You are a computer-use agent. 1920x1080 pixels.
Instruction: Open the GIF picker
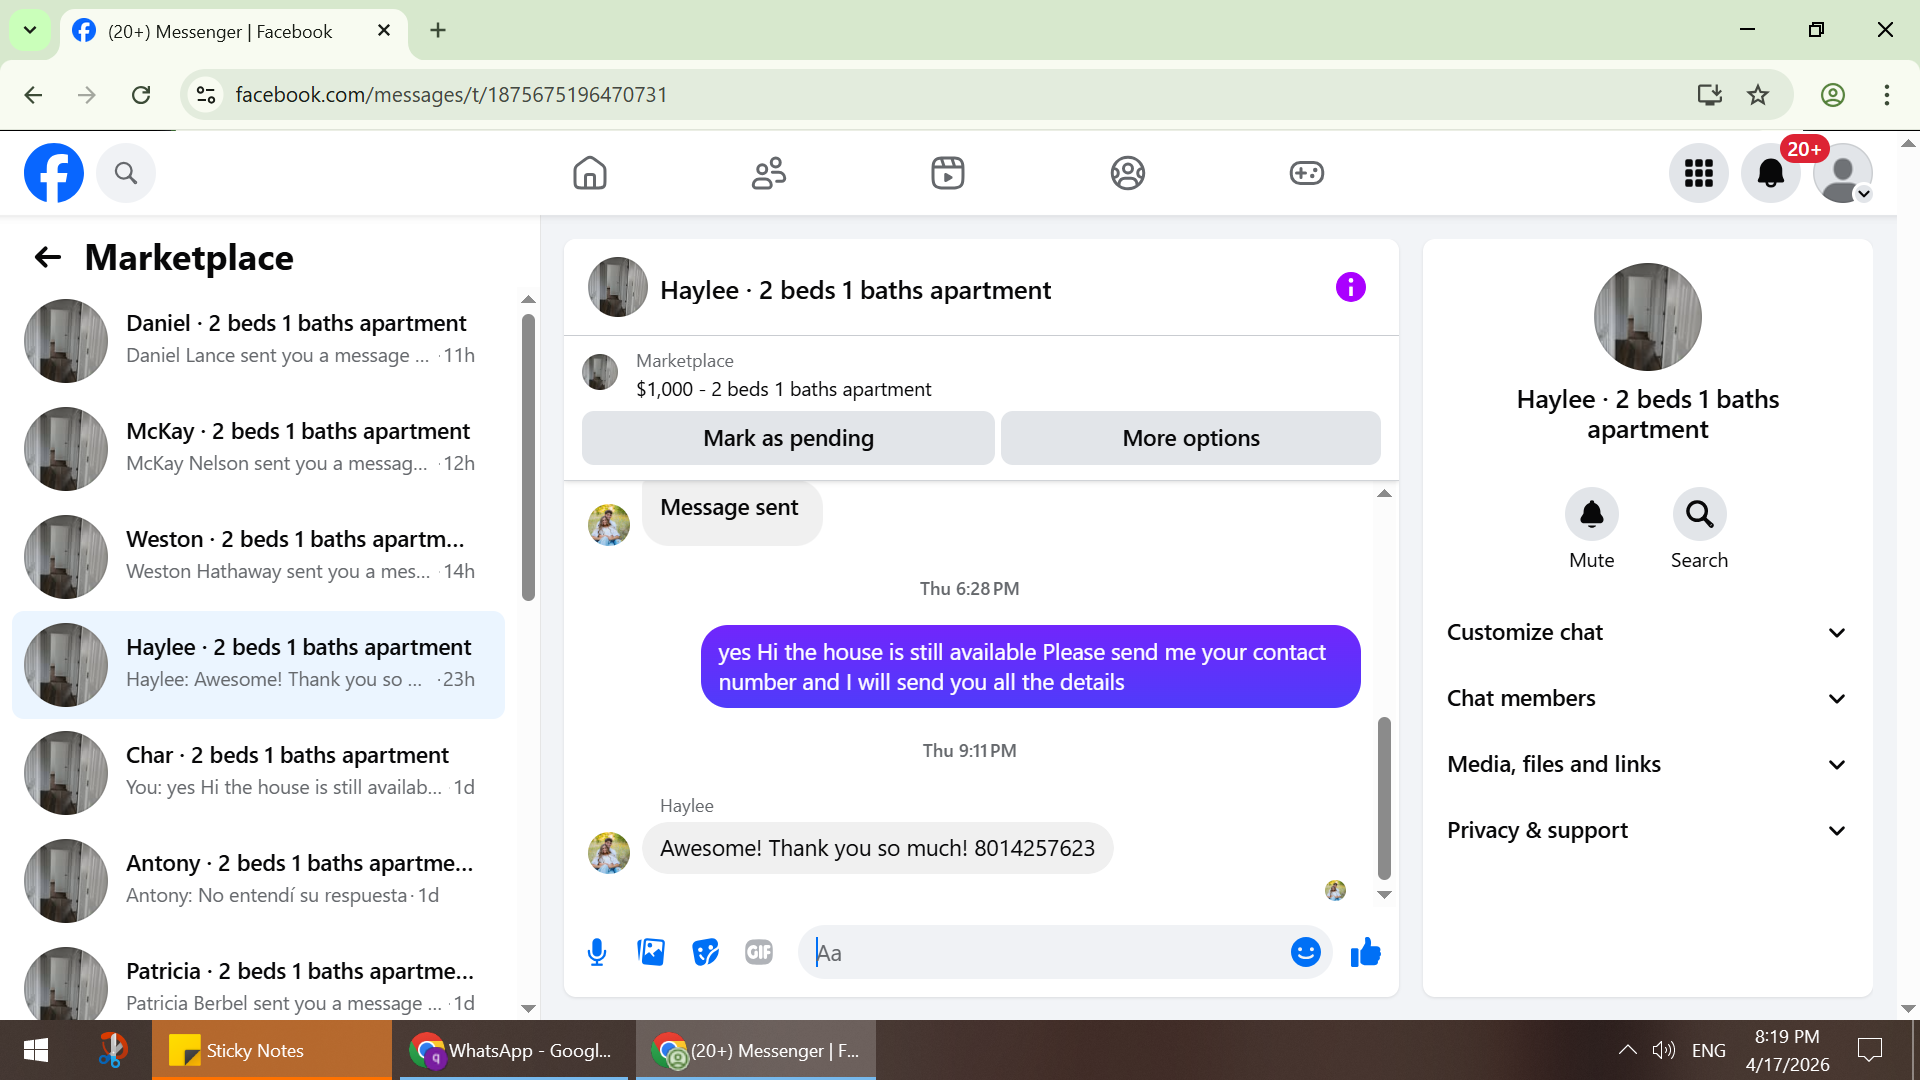click(x=759, y=952)
